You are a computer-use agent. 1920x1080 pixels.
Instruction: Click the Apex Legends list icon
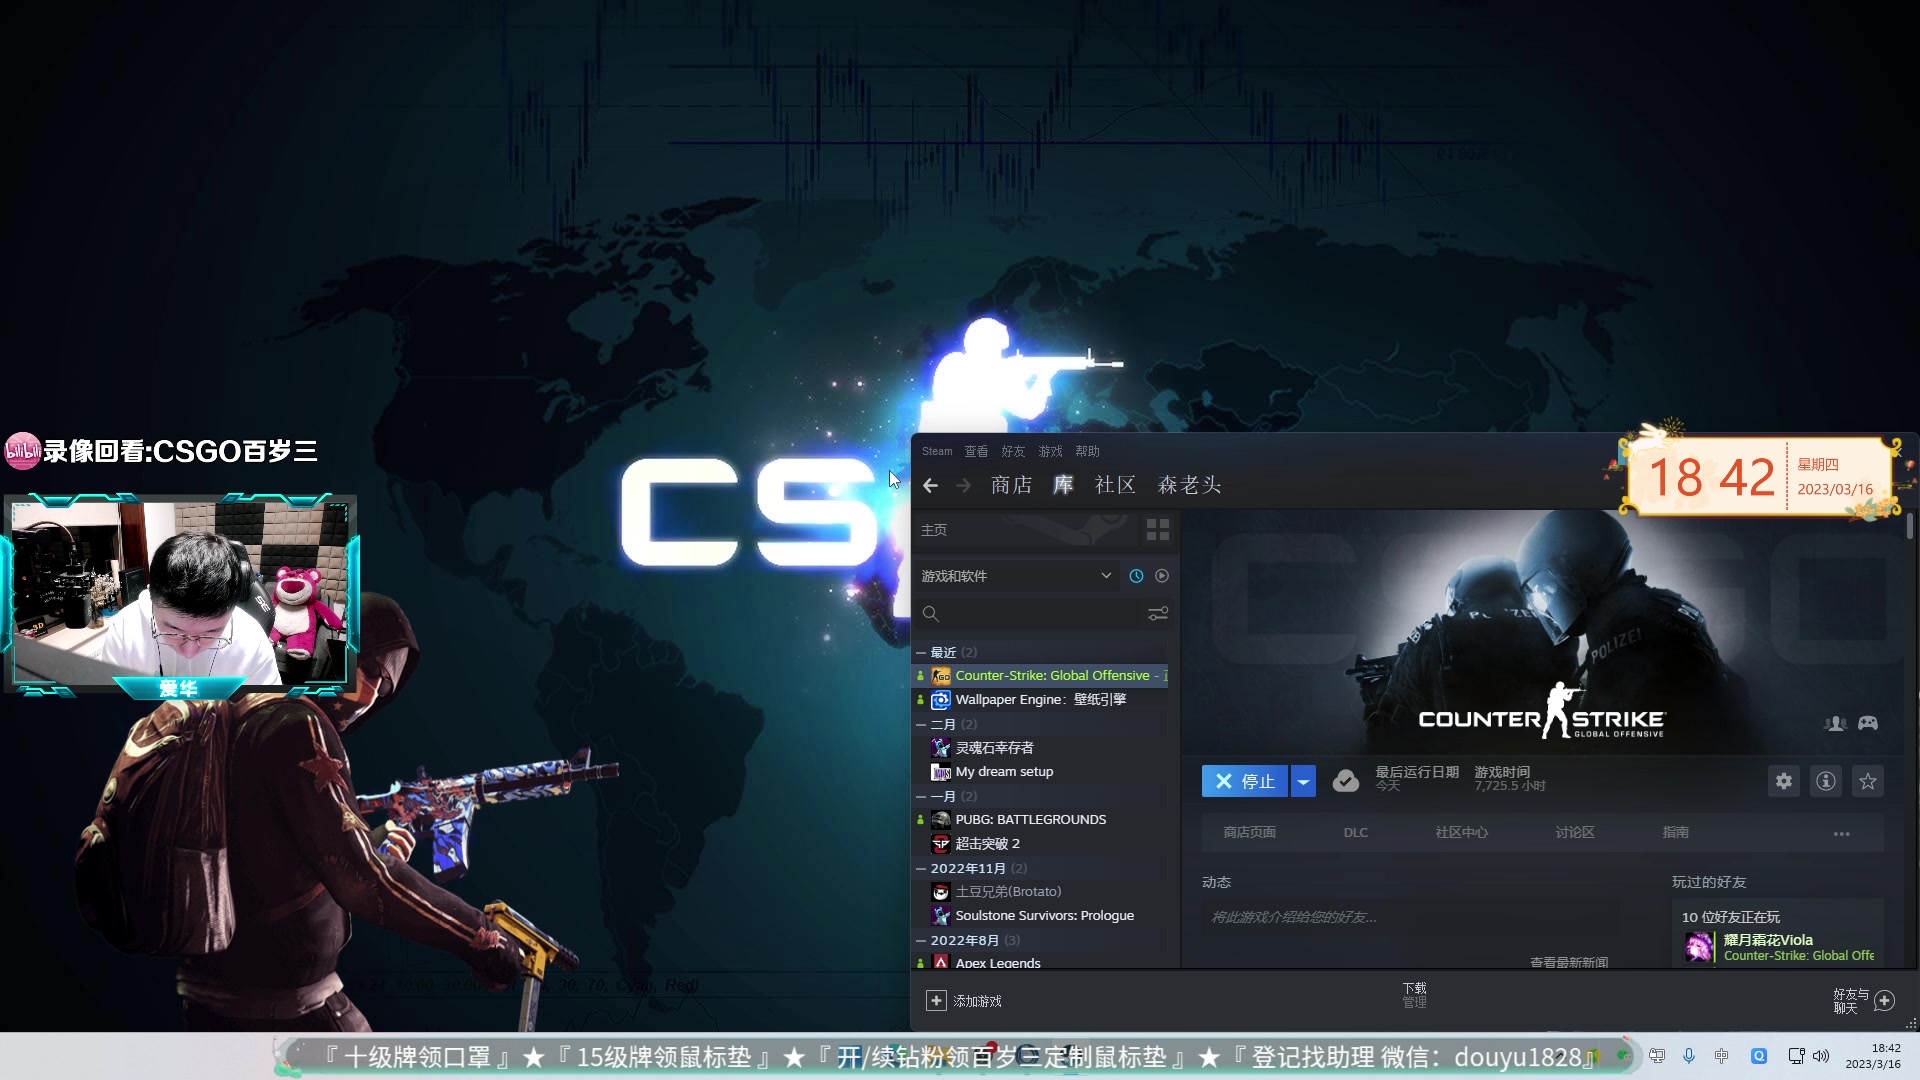pos(941,962)
